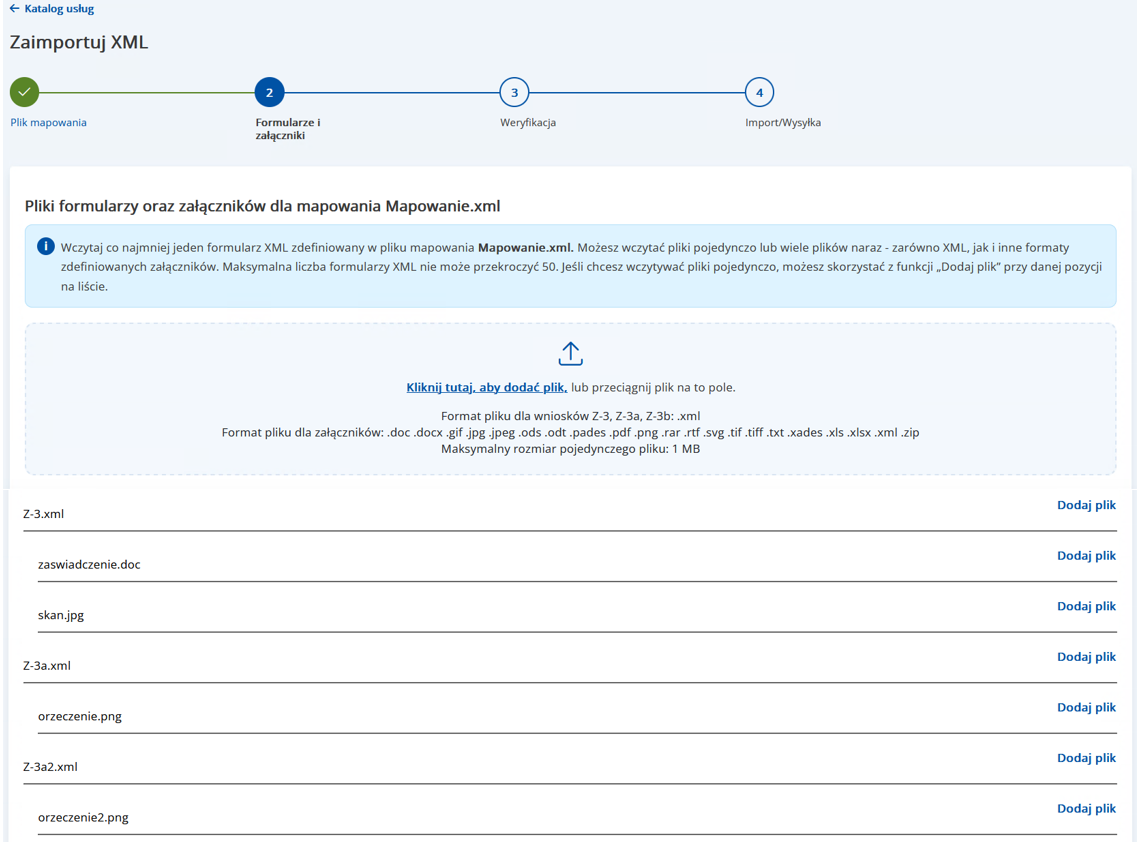This screenshot has width=1138, height=846.
Task: Click the Weryfikacja step label
Action: 528,122
